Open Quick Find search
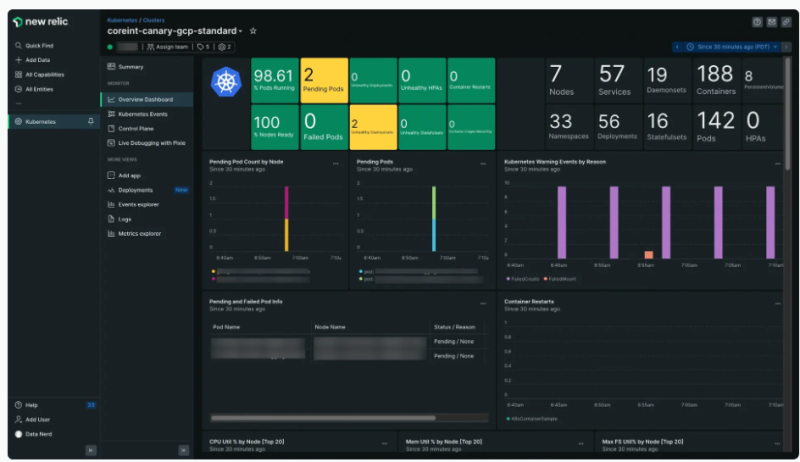Screen dimensions: 800x462 coord(34,45)
